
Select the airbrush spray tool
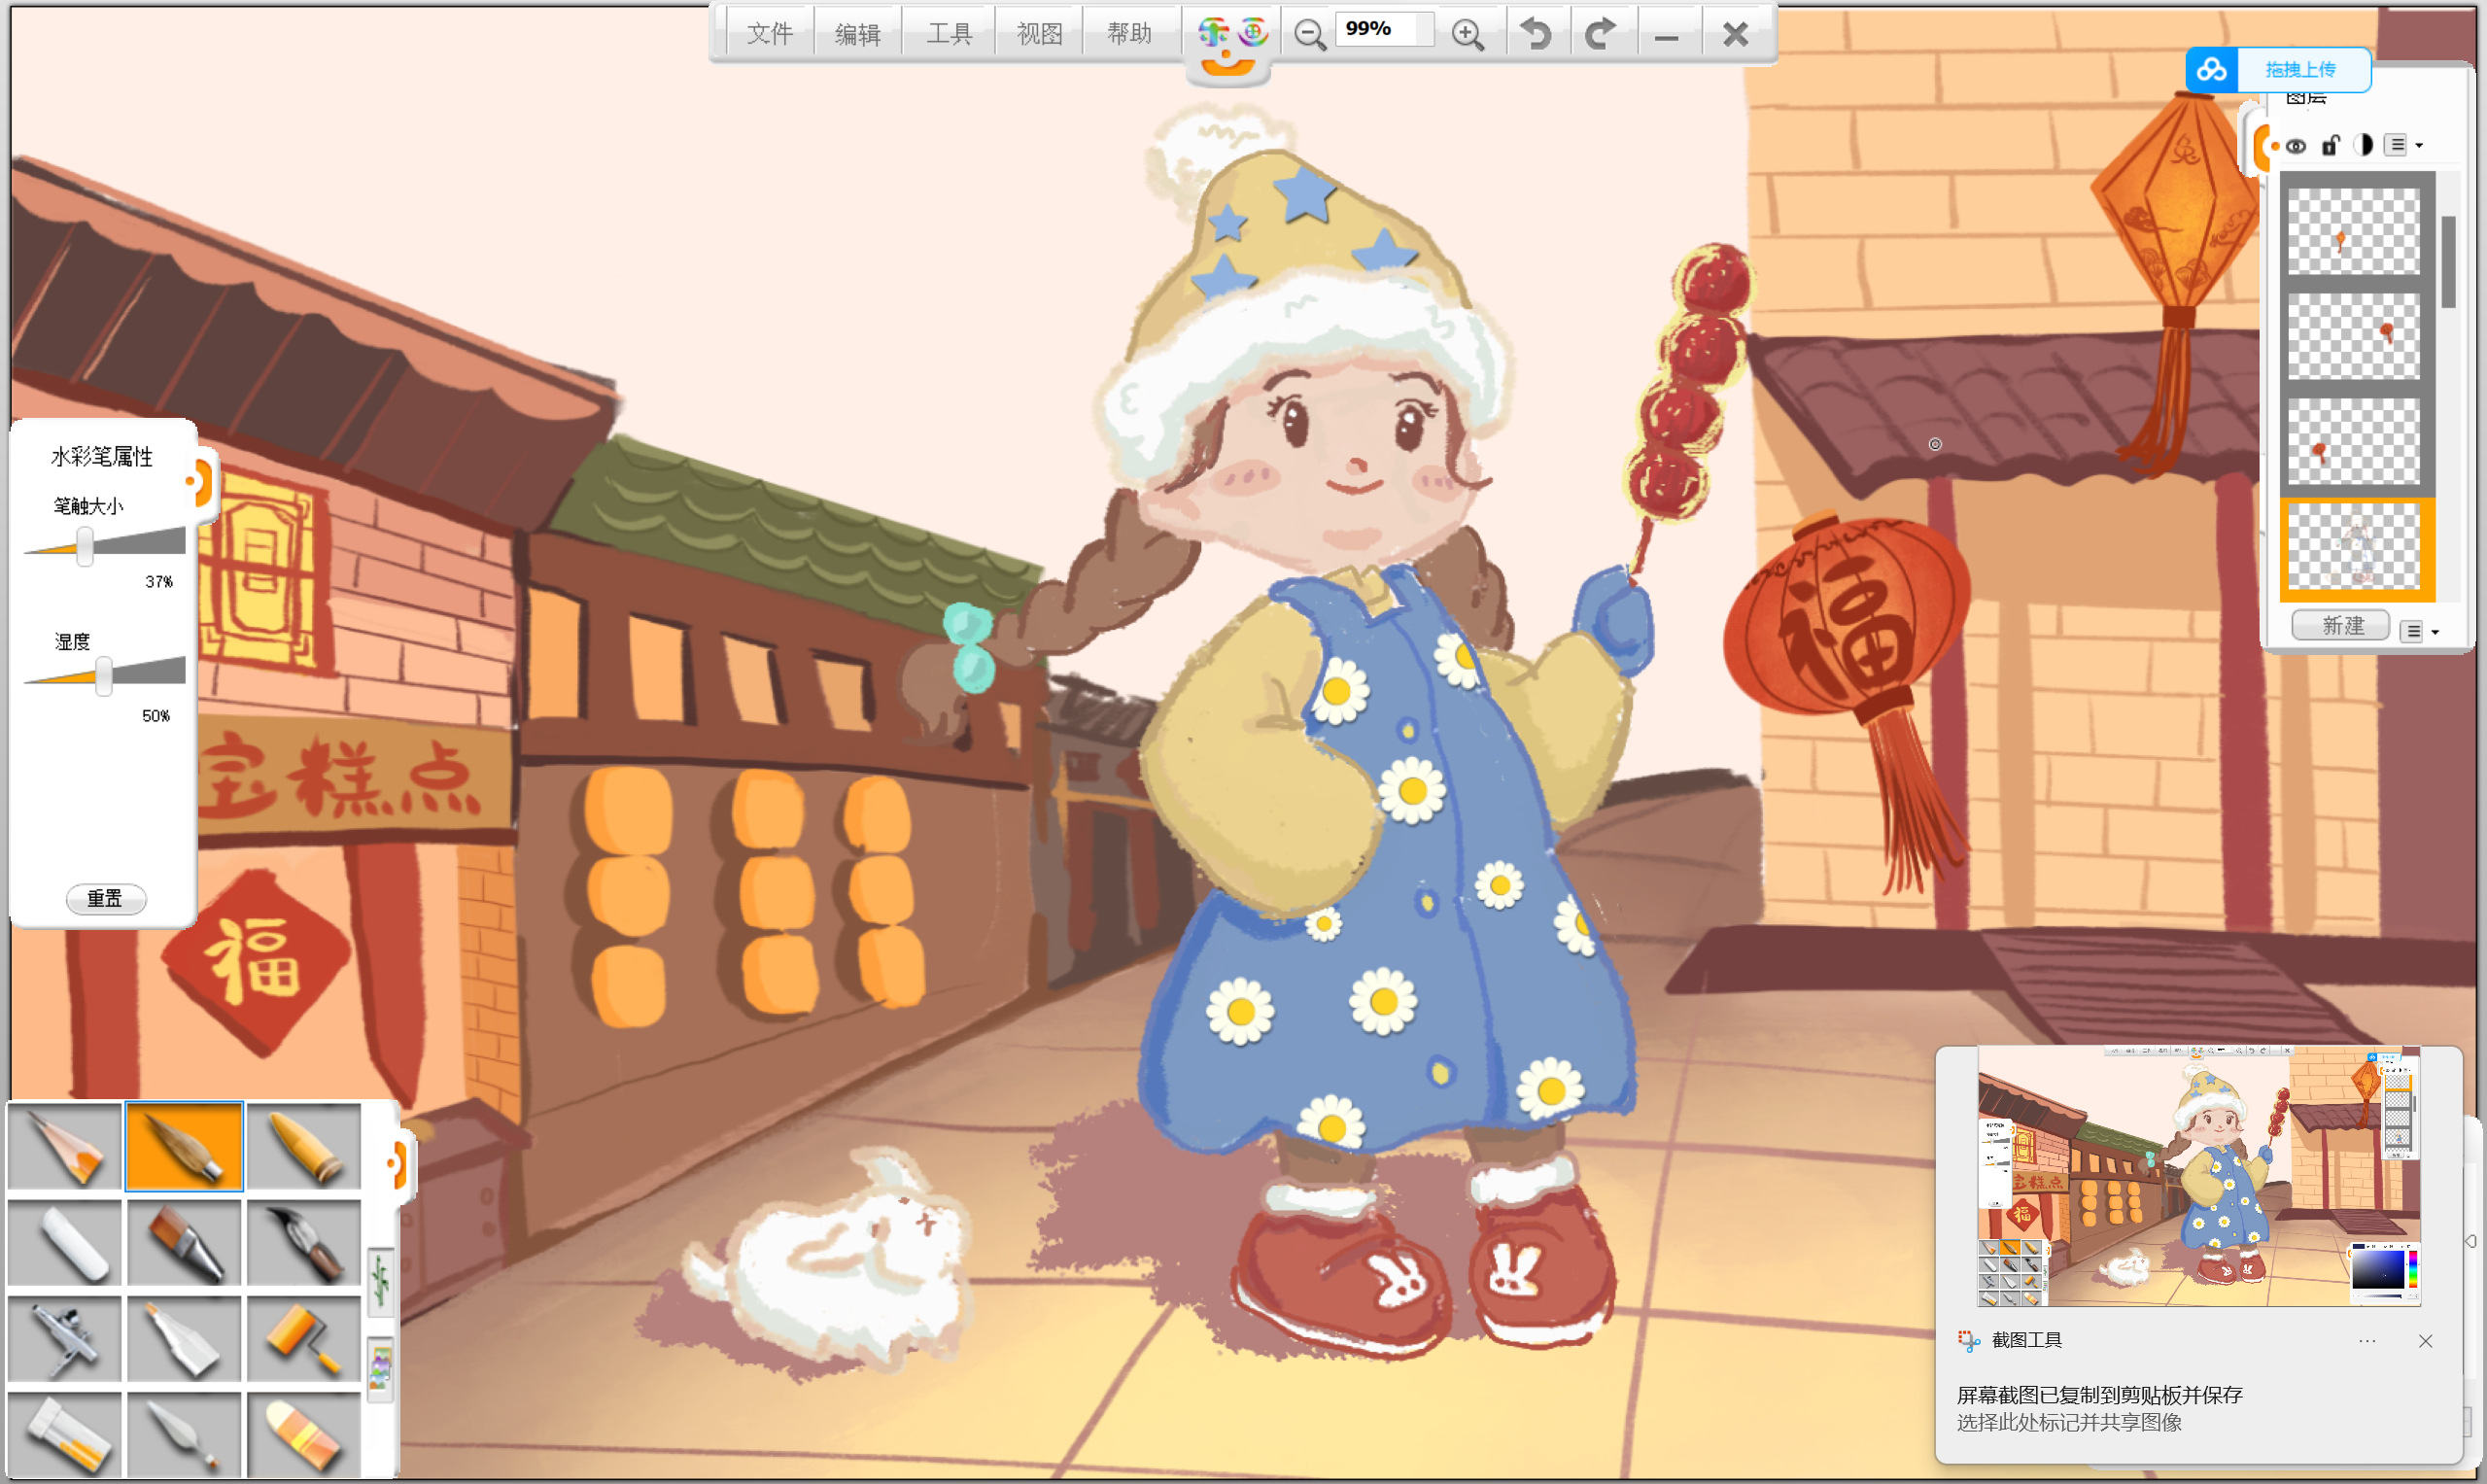pyautogui.click(x=64, y=1339)
